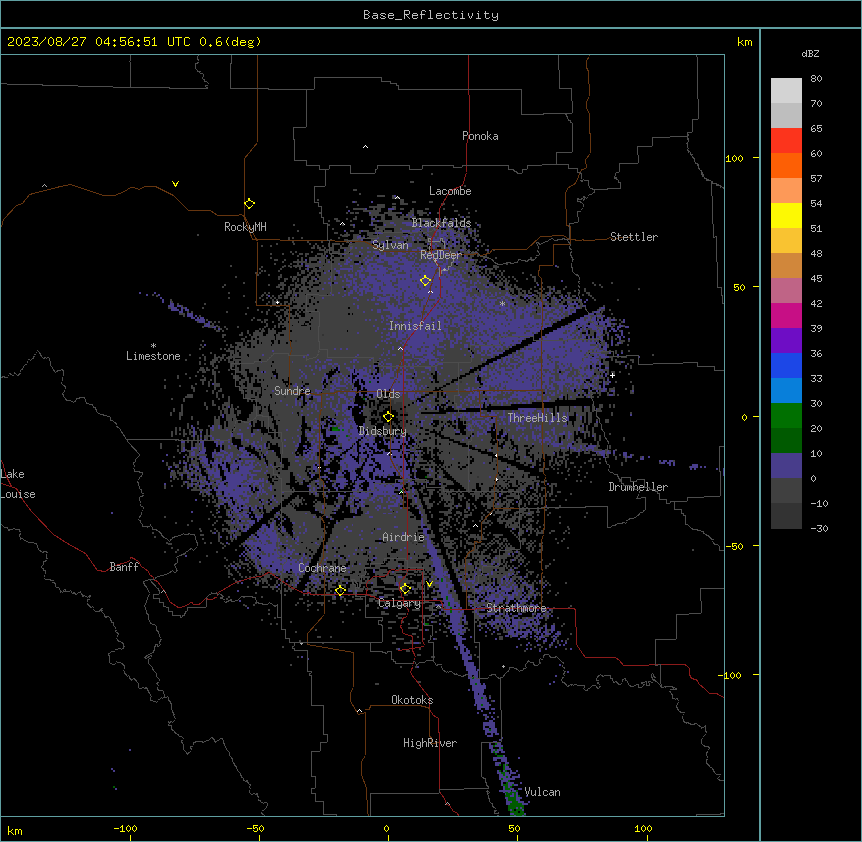Click the ThreeHills label
This screenshot has height=842, width=862.
[538, 418]
